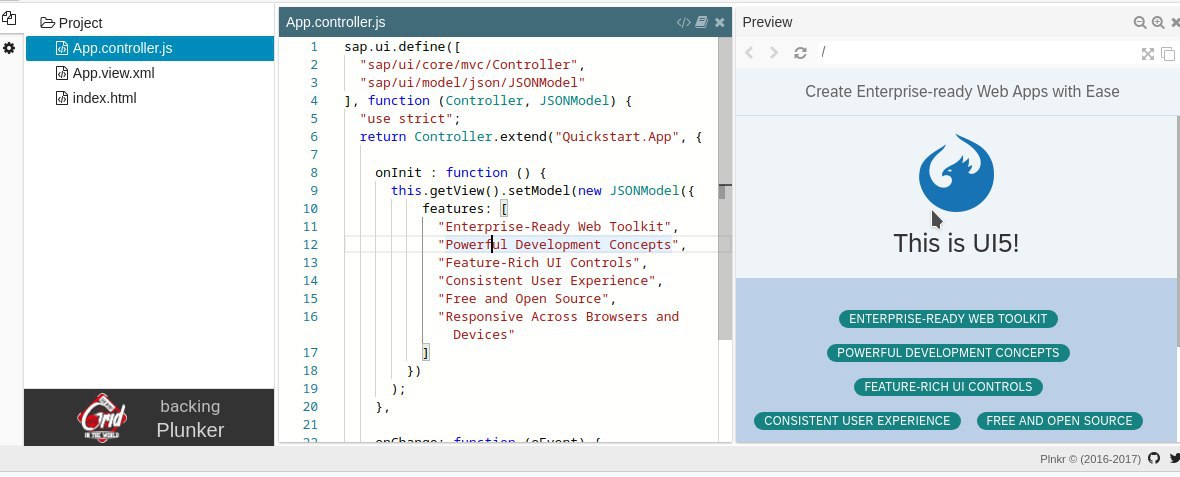Refresh the preview
The image size is (1180, 477).
click(800, 52)
